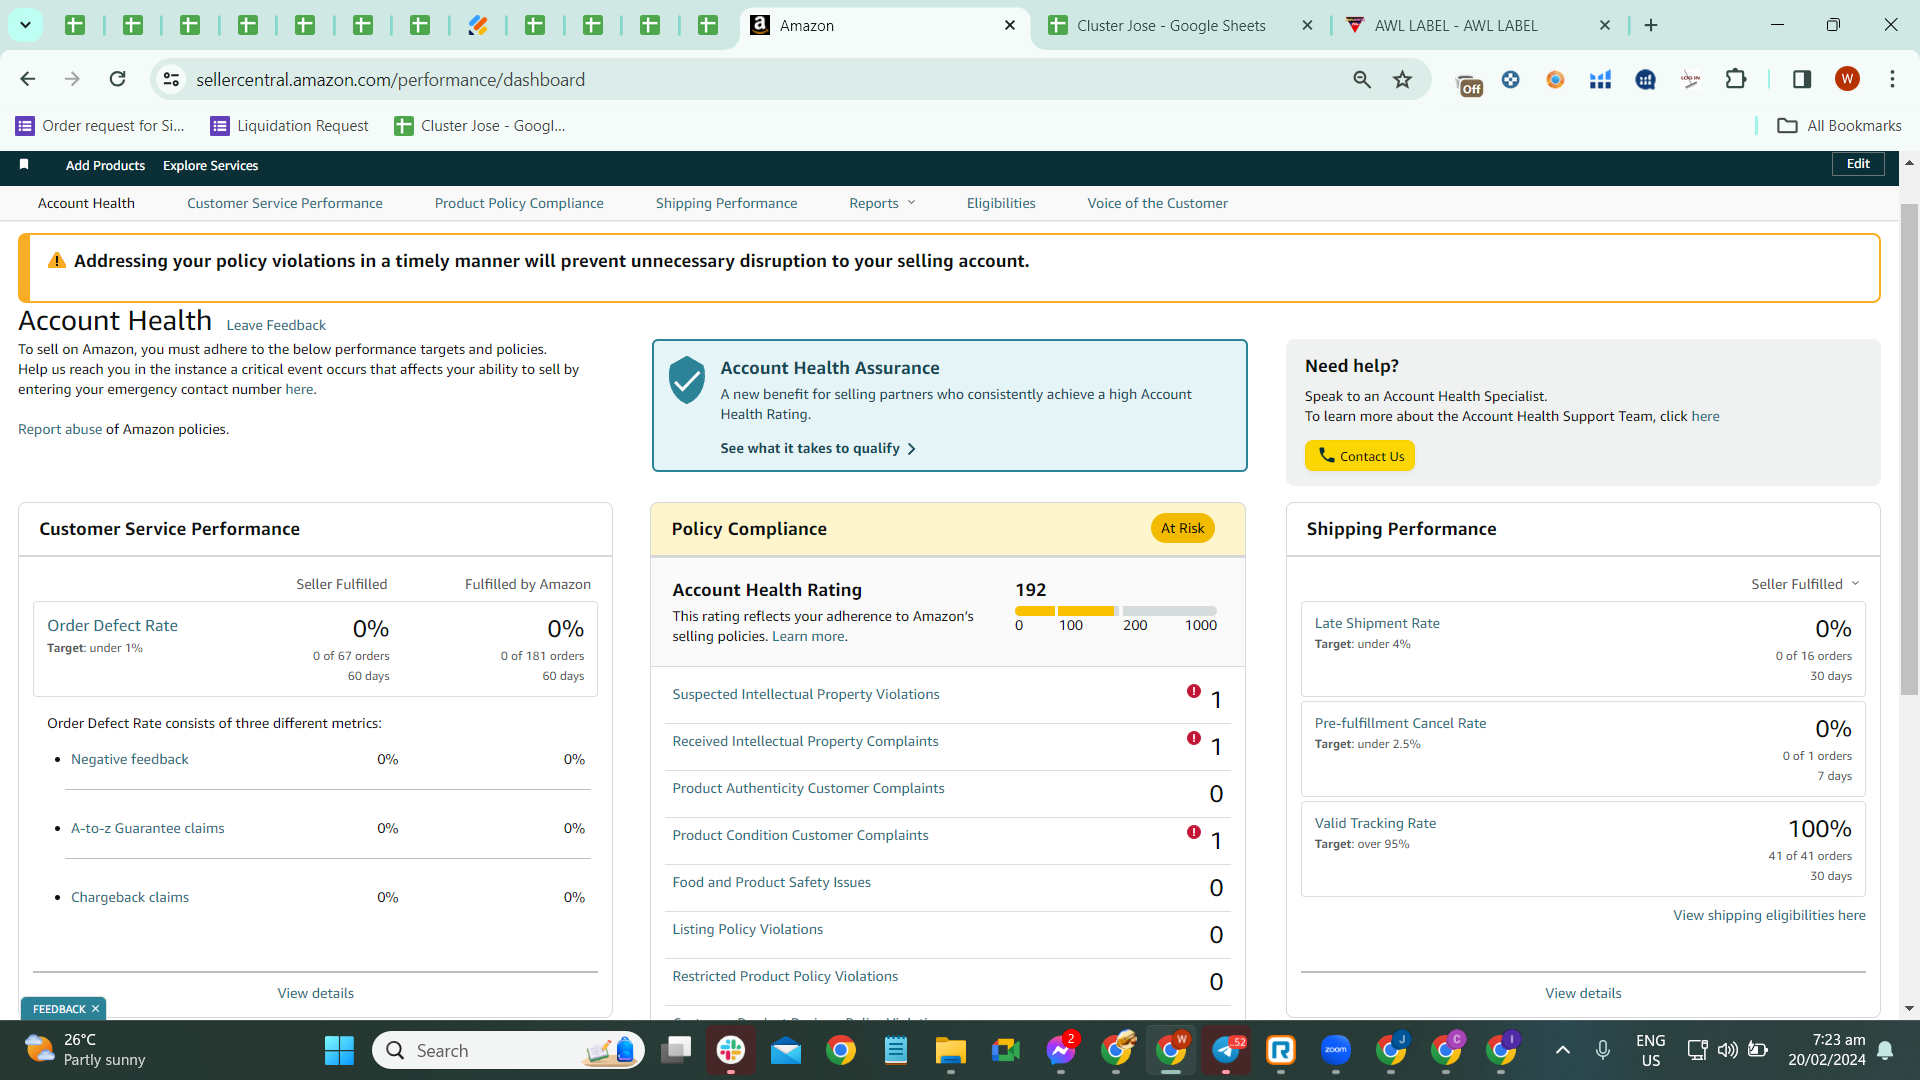View details under Customer Service Performance
Image resolution: width=1920 pixels, height=1080 pixels.
point(316,993)
